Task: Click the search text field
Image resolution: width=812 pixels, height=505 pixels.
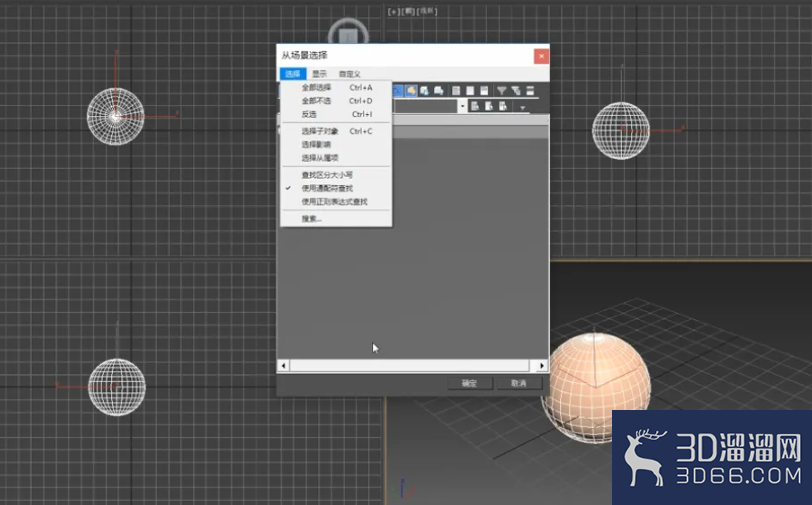Action: tap(425, 106)
